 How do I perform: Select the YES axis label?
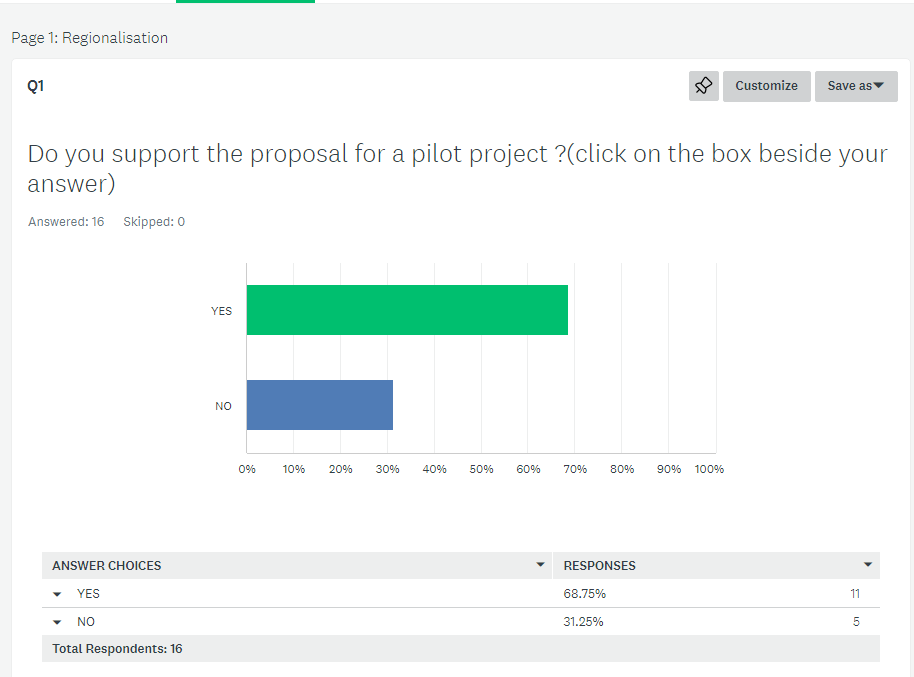[x=222, y=311]
